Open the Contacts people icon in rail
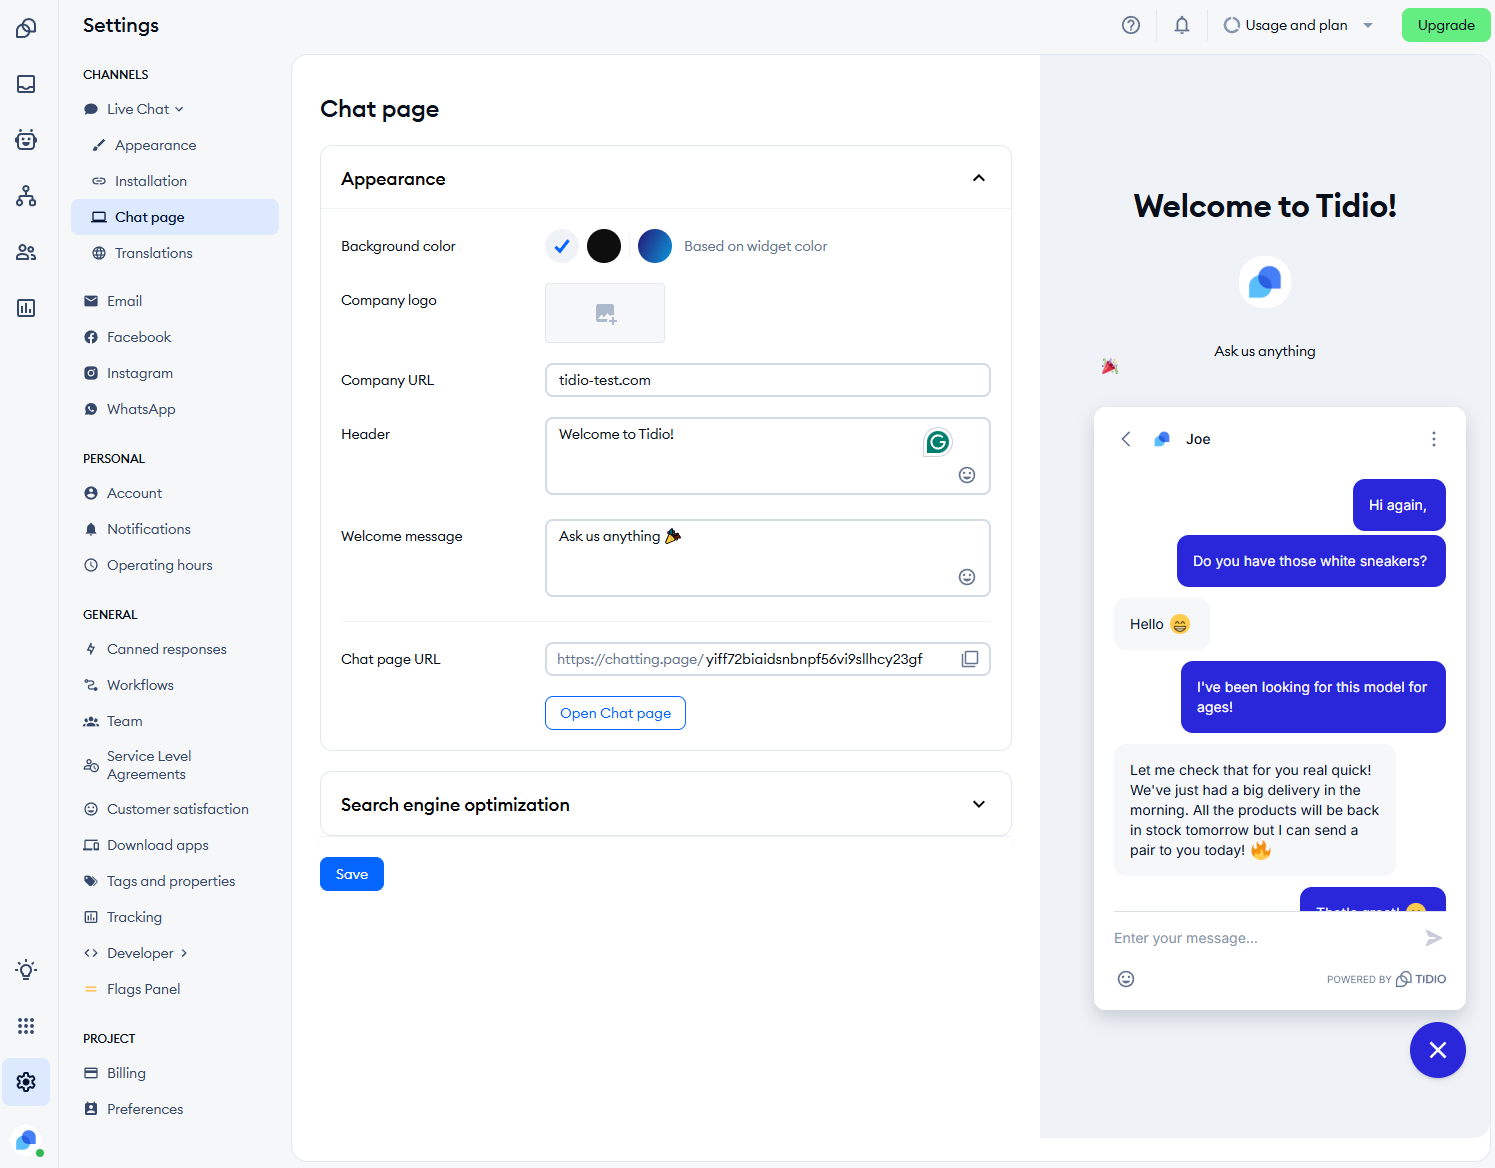The width and height of the screenshot is (1495, 1168). (x=26, y=252)
